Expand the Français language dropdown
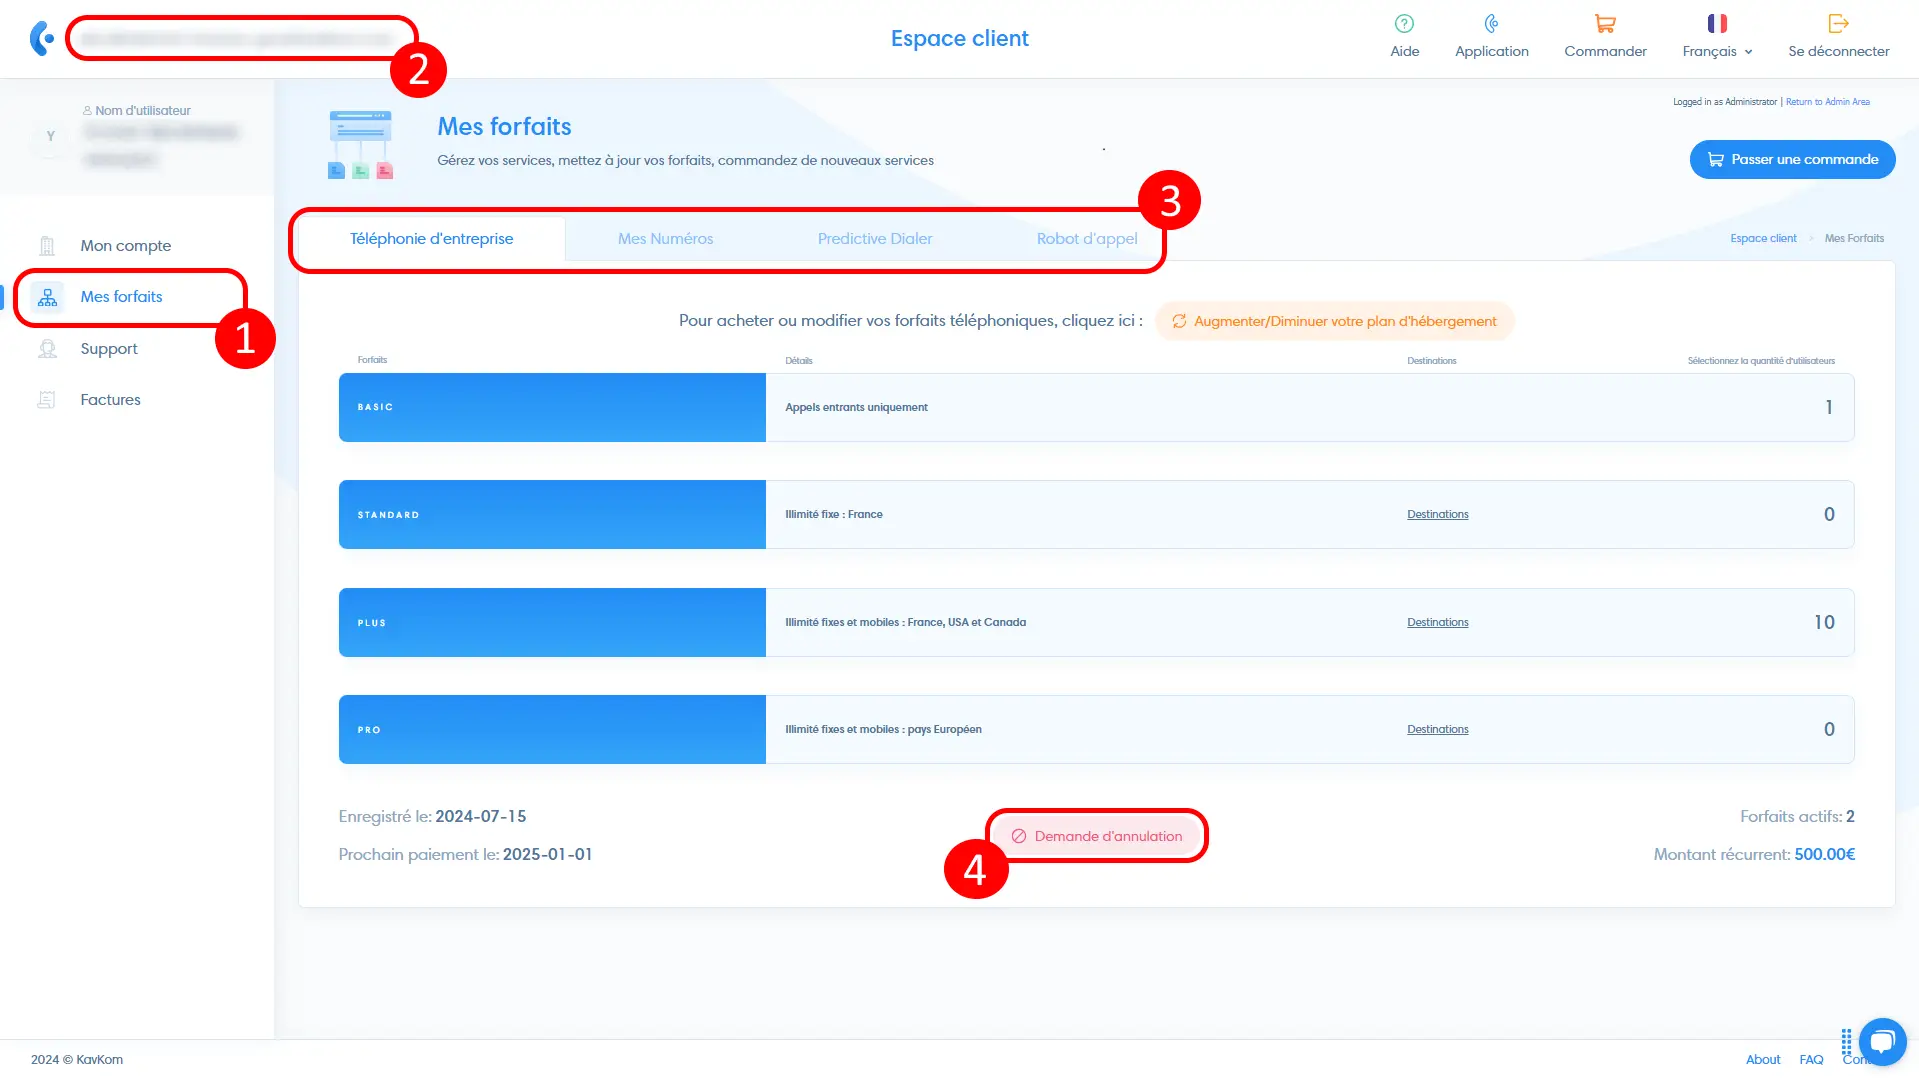The width and height of the screenshot is (1919, 1078). (1717, 51)
